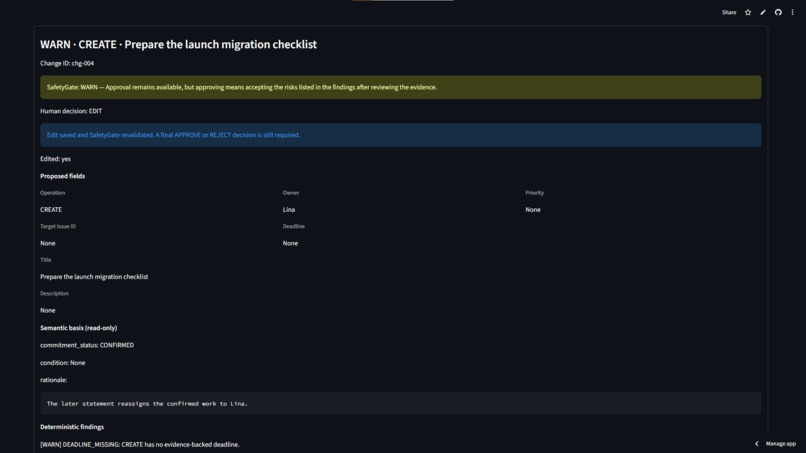Open the GitHub repository icon
The image size is (806, 453).
778,12
